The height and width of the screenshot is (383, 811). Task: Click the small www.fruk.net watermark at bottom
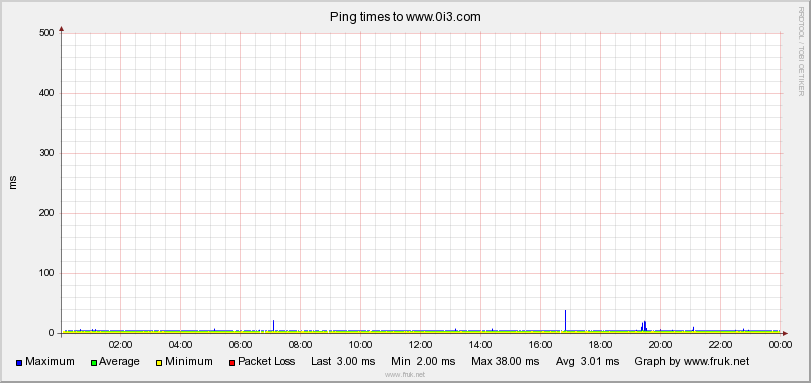pos(405,375)
